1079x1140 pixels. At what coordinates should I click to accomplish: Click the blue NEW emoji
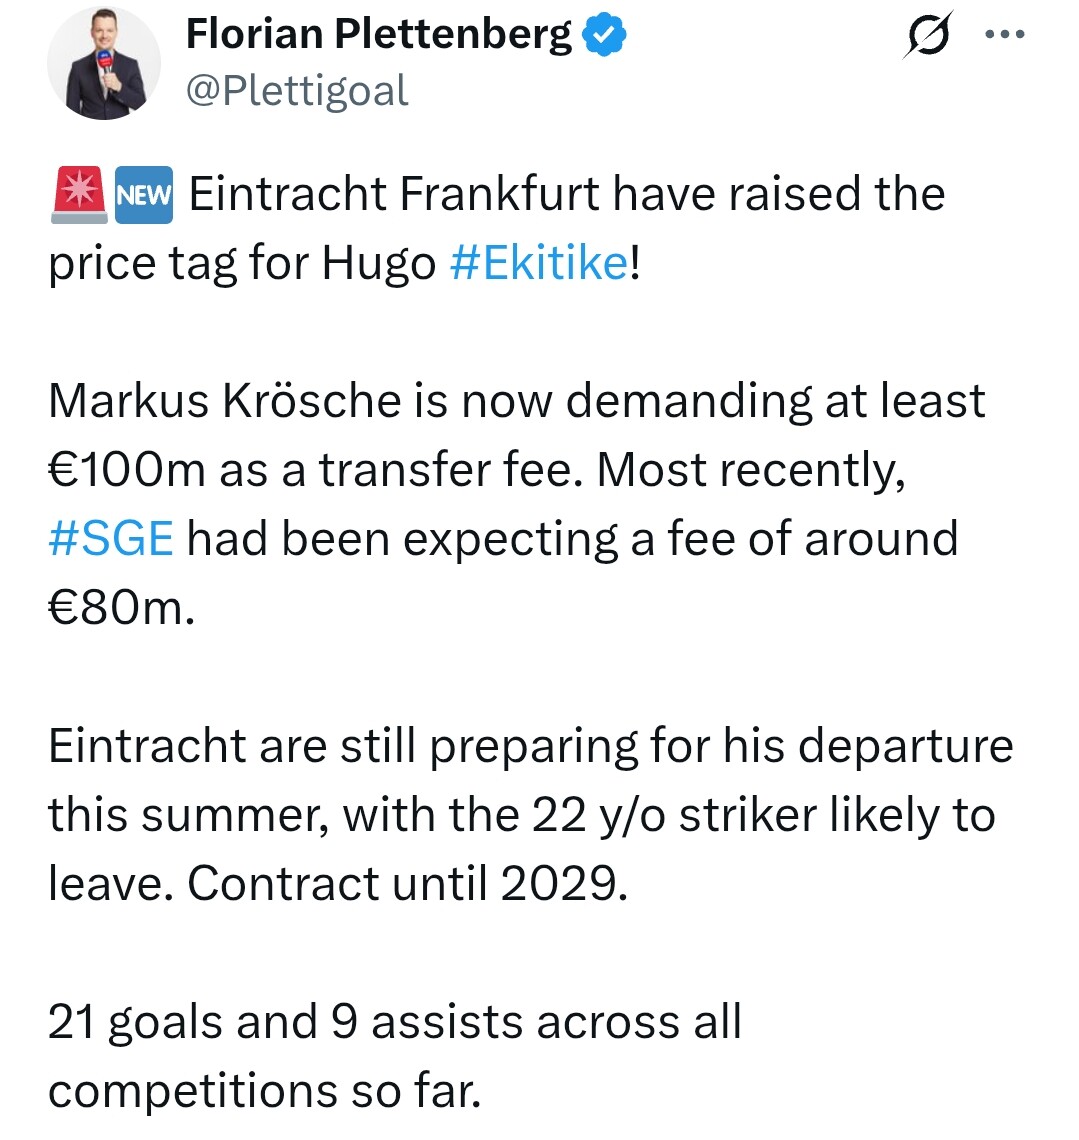(x=144, y=195)
